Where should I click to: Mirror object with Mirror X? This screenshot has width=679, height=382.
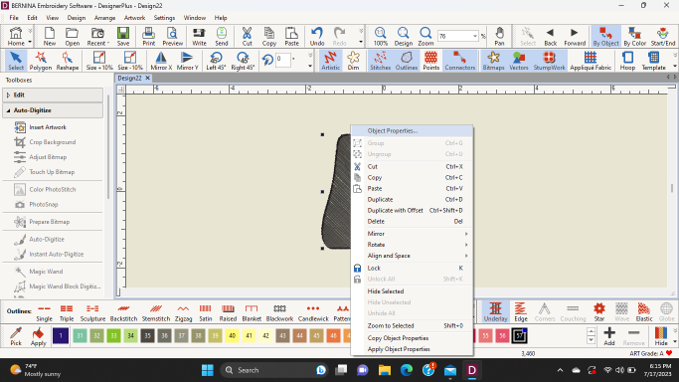[x=161, y=61]
